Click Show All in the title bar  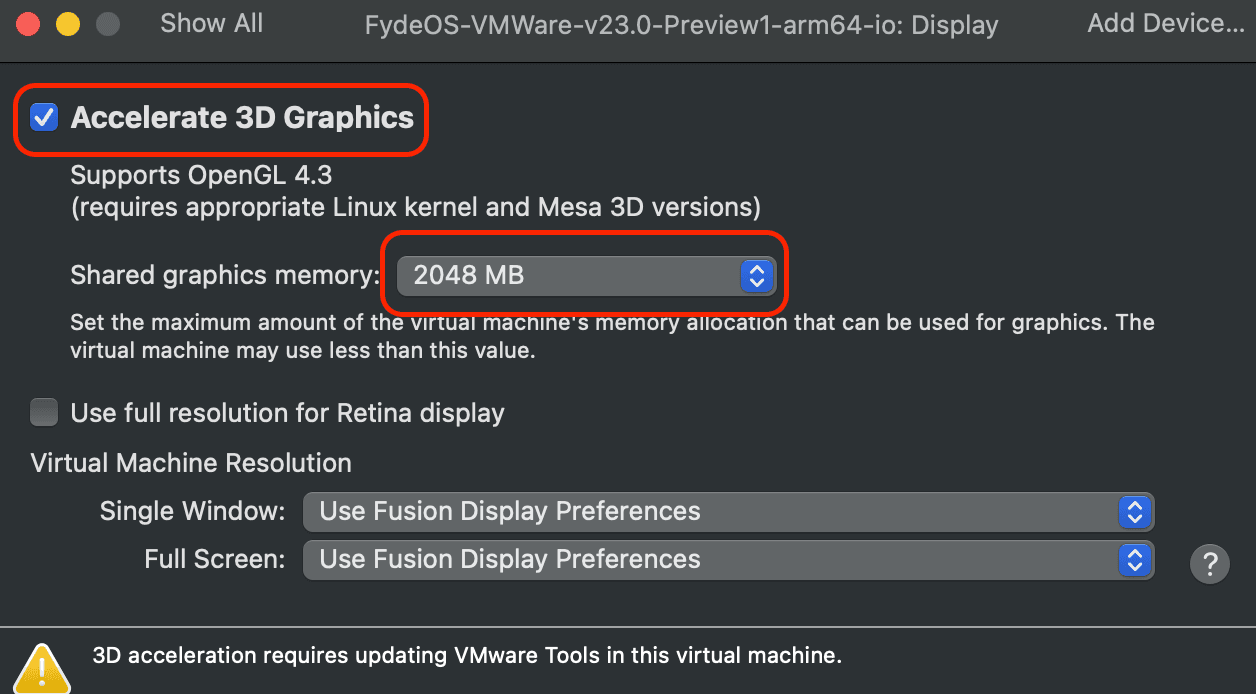[212, 24]
